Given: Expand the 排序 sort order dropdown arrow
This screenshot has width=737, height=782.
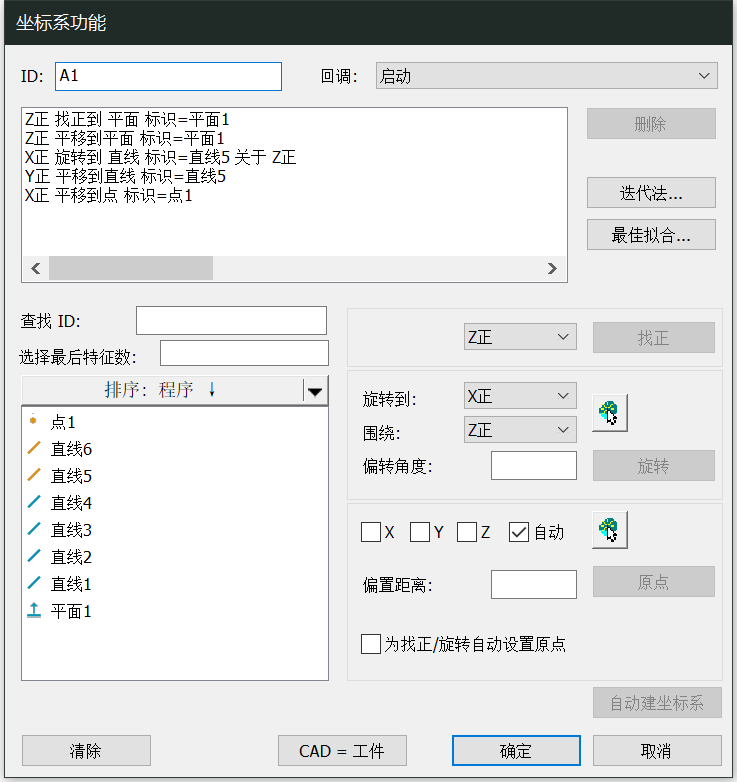Looking at the screenshot, I should (x=315, y=391).
